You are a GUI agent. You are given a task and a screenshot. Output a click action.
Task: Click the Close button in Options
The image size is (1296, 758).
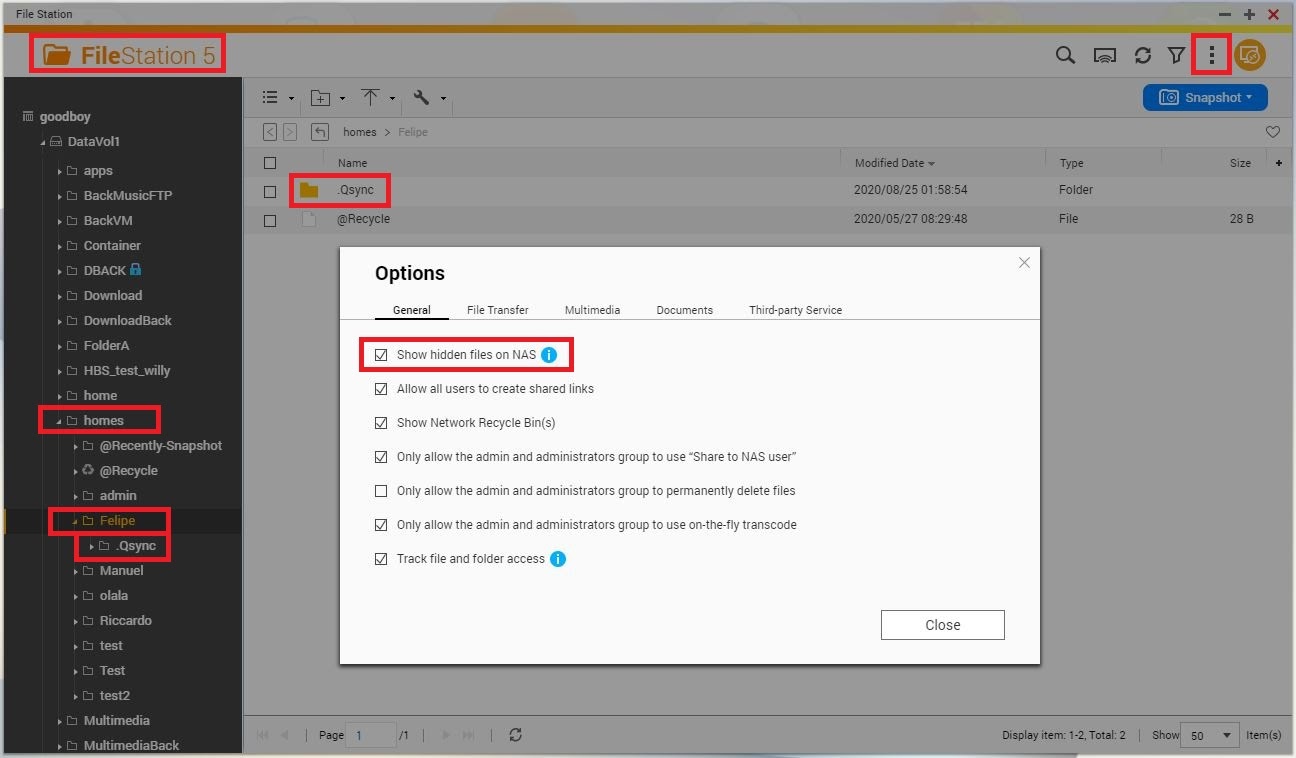pos(942,625)
